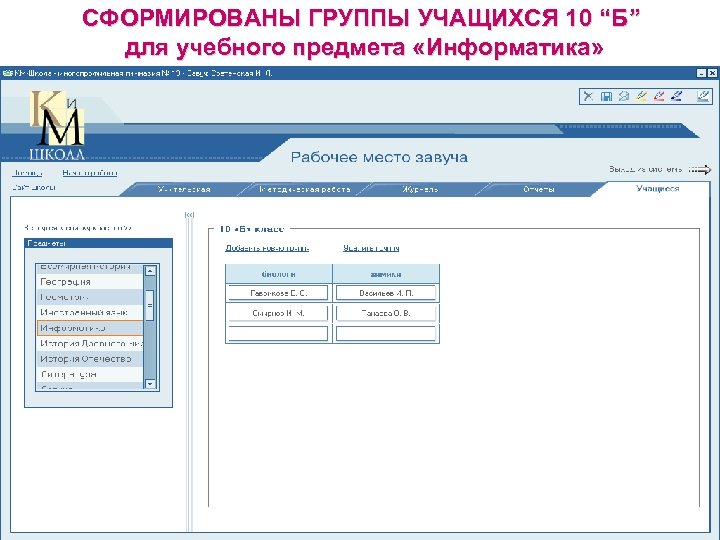Select История Древнего мира in subjects list
Image resolution: width=720 pixels, height=540 pixels.
tap(90, 343)
